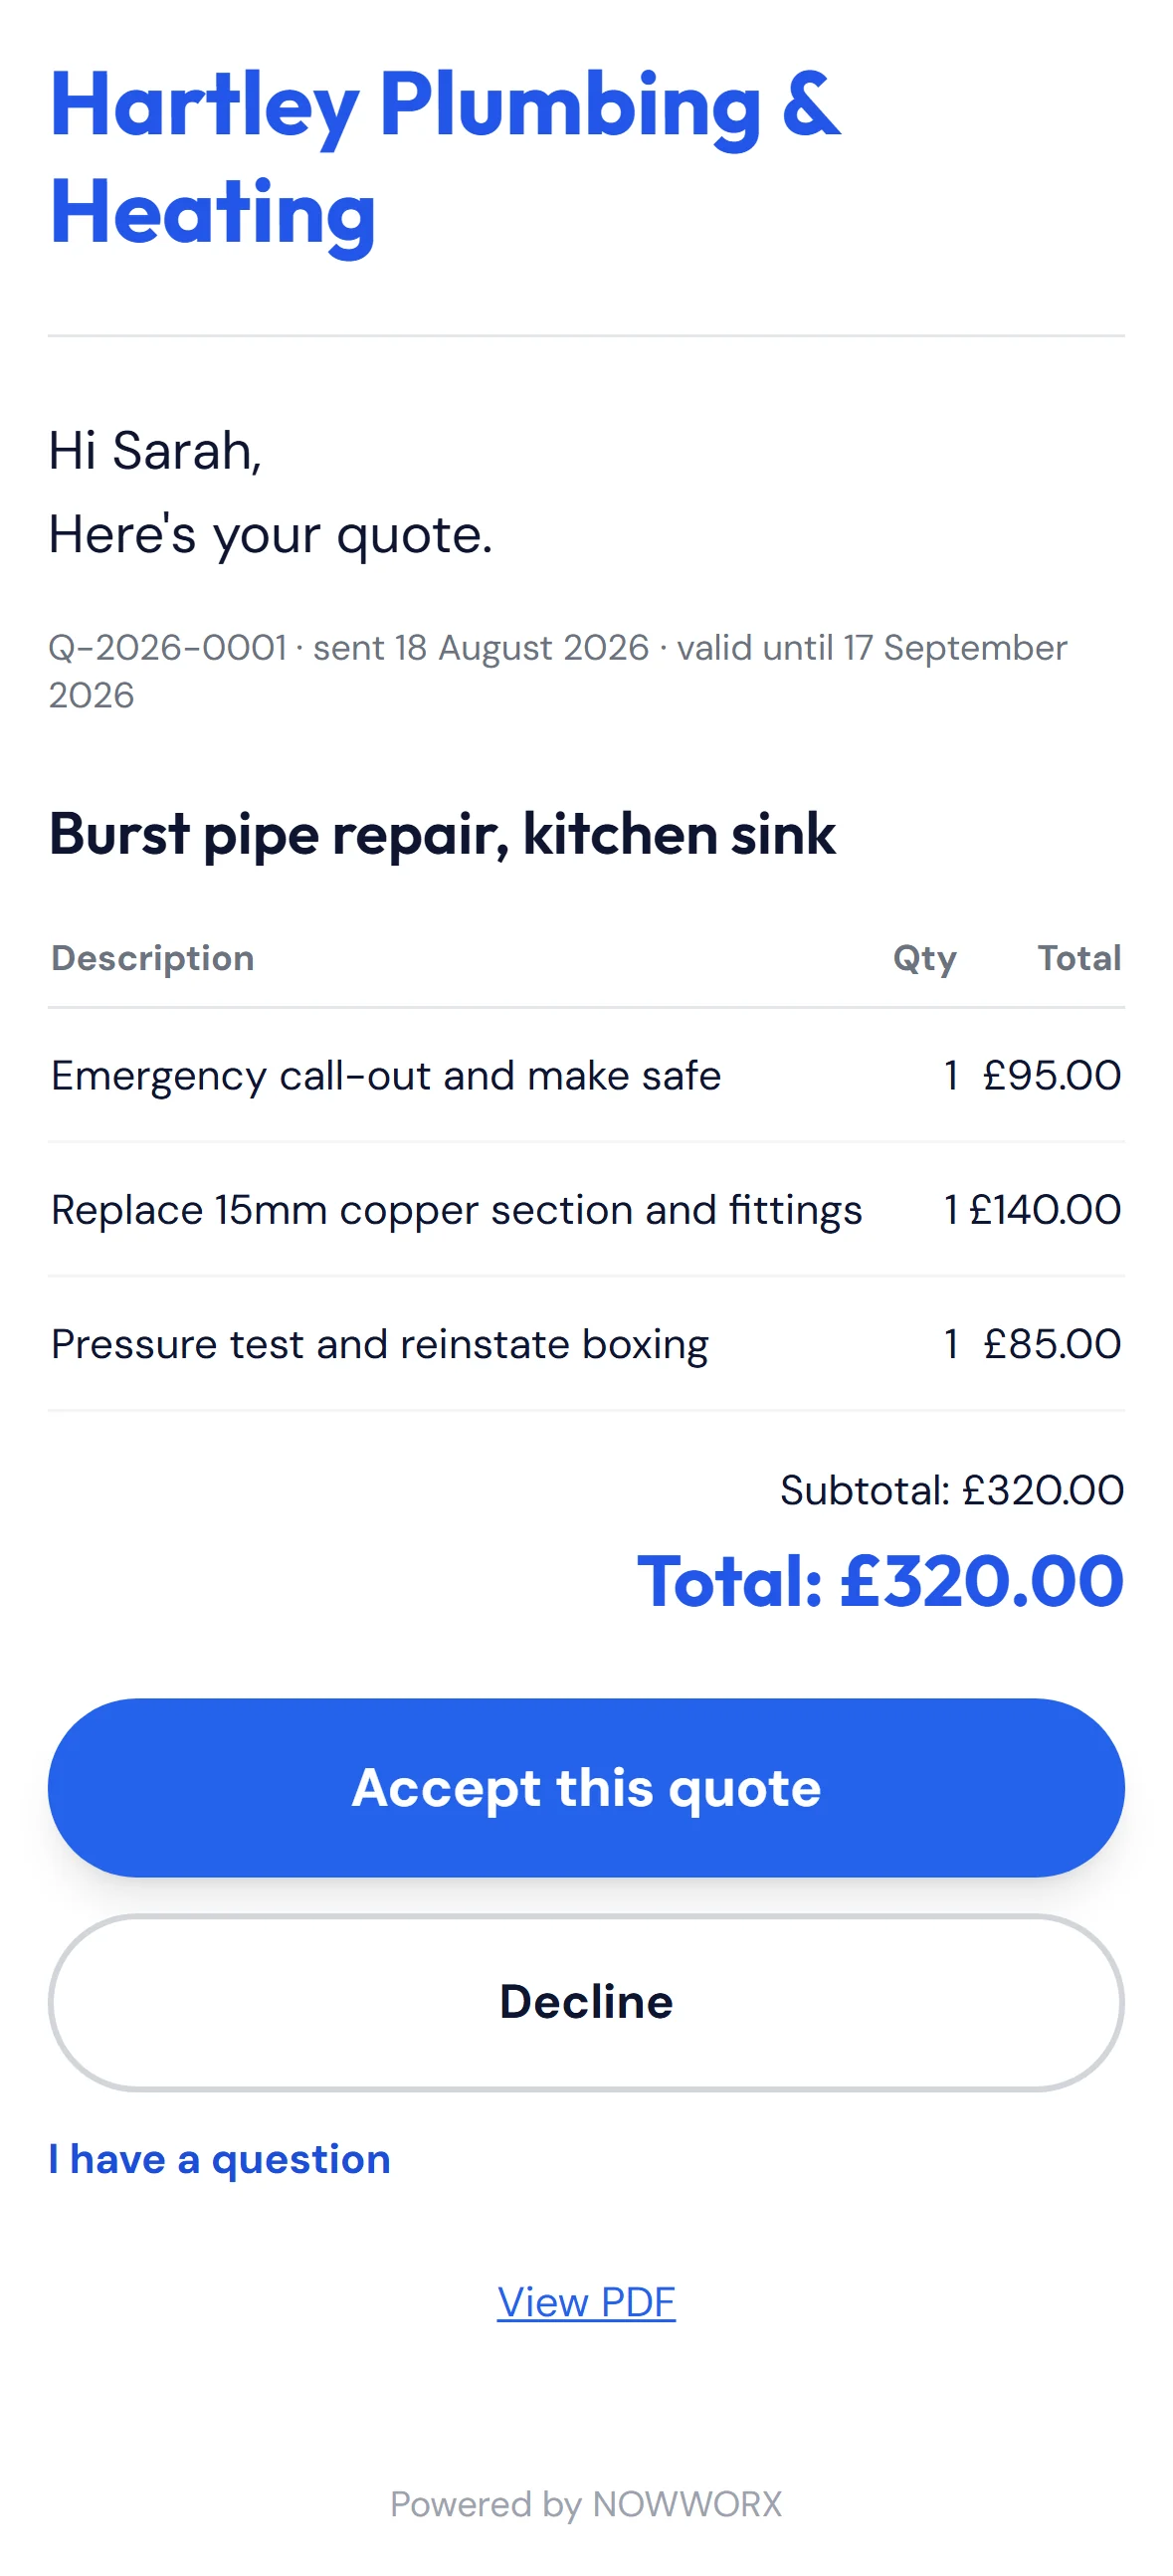The width and height of the screenshot is (1173, 2576).
Task: Click the Description column header
Action: pyautogui.click(x=153, y=958)
